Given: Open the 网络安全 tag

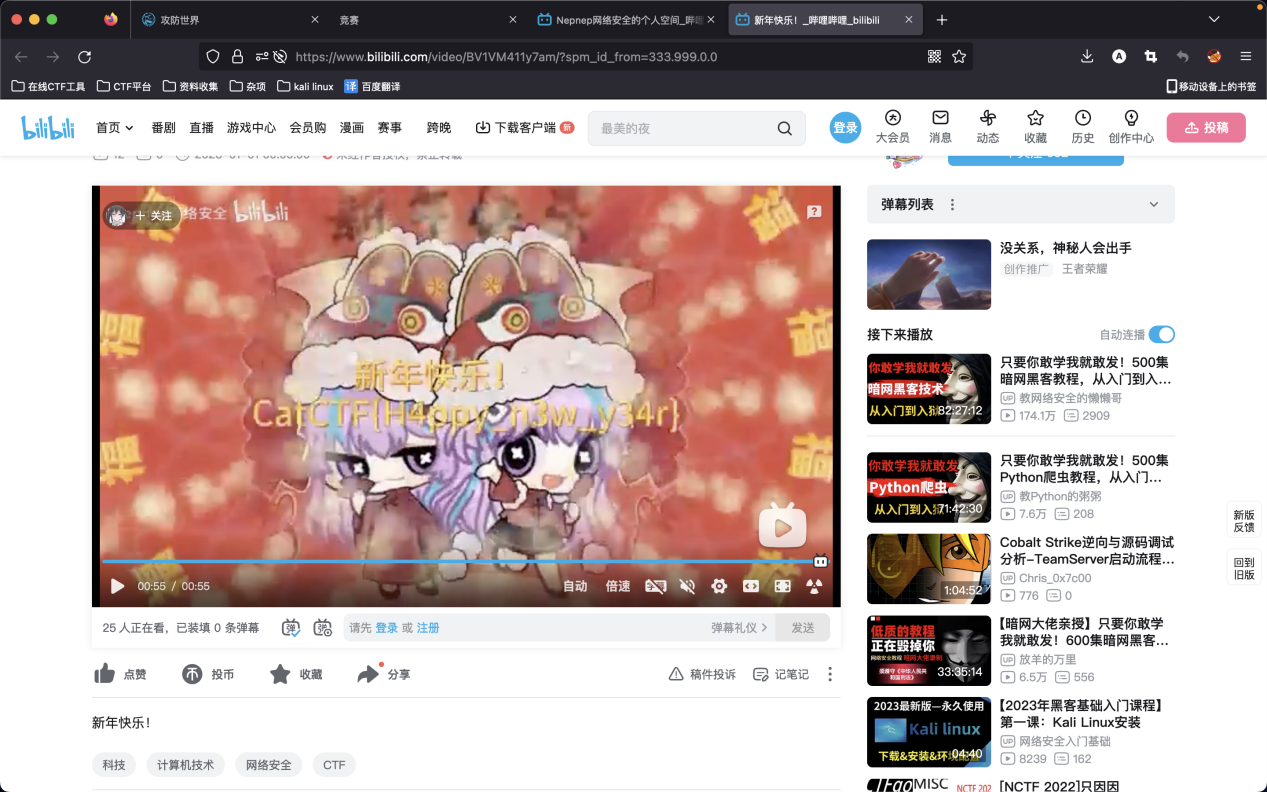Looking at the screenshot, I should 269,765.
